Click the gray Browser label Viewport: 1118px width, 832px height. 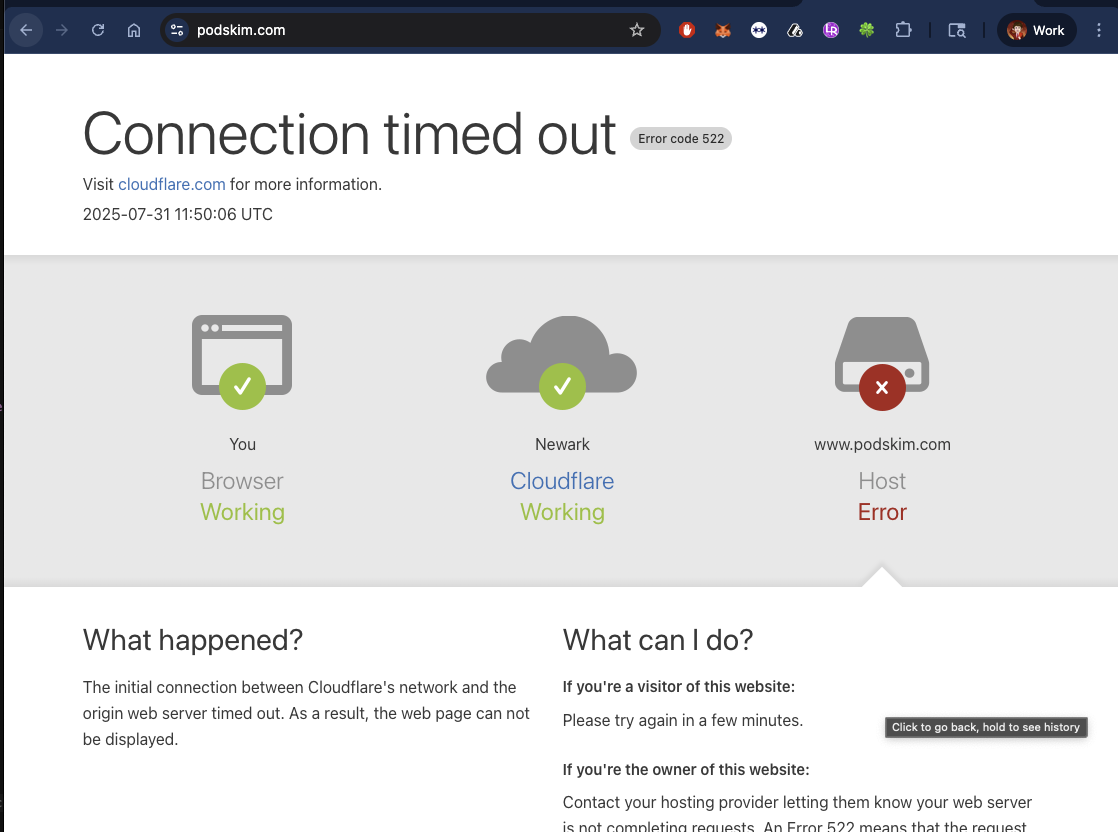(242, 481)
